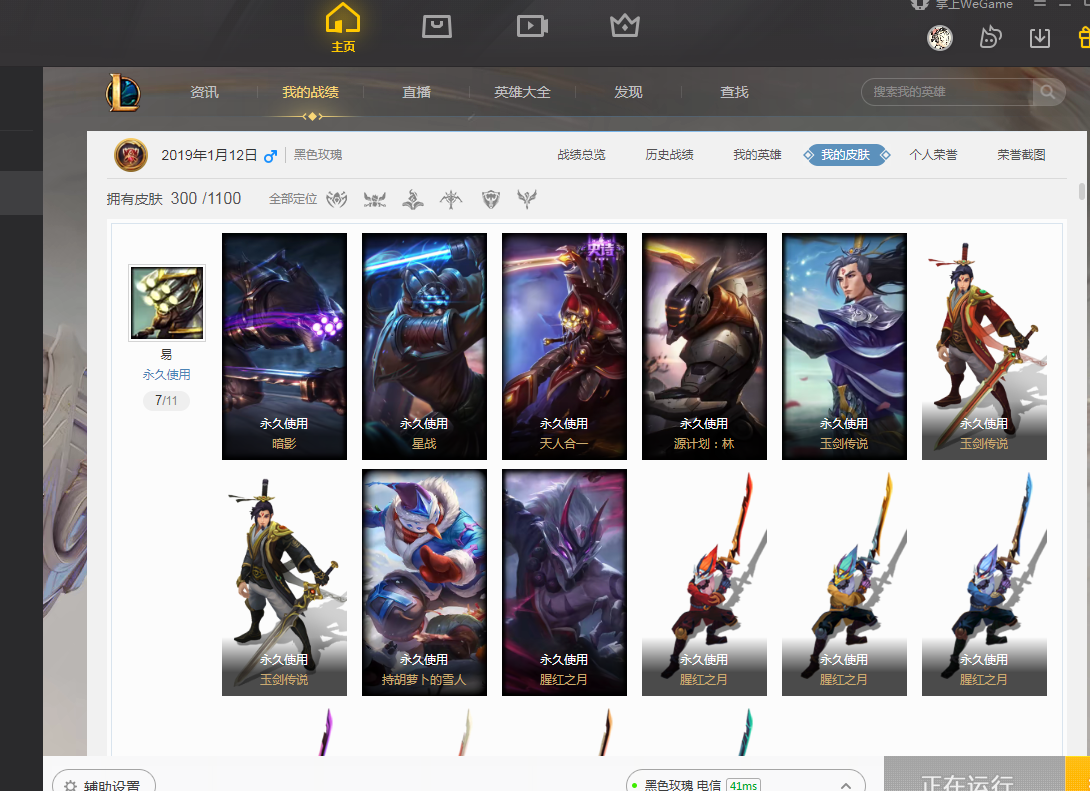This screenshot has width=1090, height=791.
Task: Go to 资讯 news tab
Action: (x=204, y=92)
